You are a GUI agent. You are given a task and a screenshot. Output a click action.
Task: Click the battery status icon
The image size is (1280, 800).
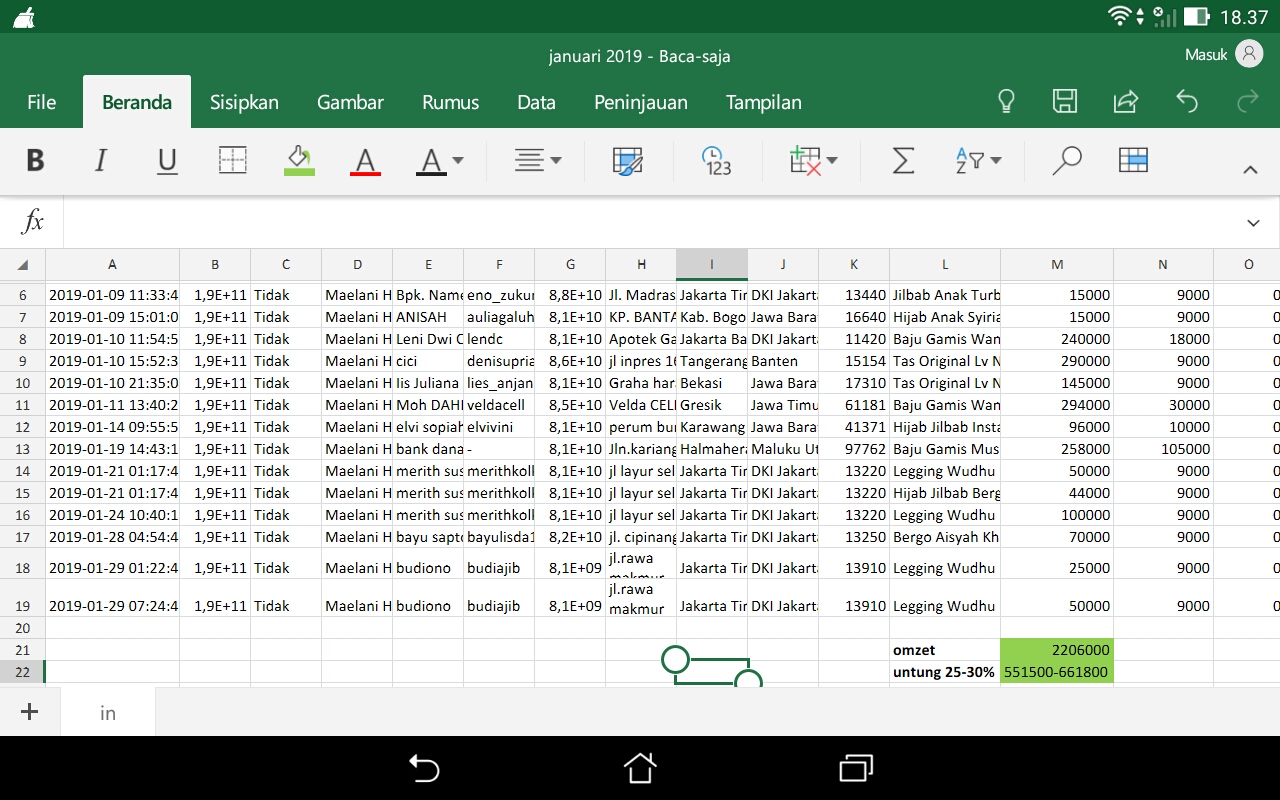click(x=1197, y=17)
